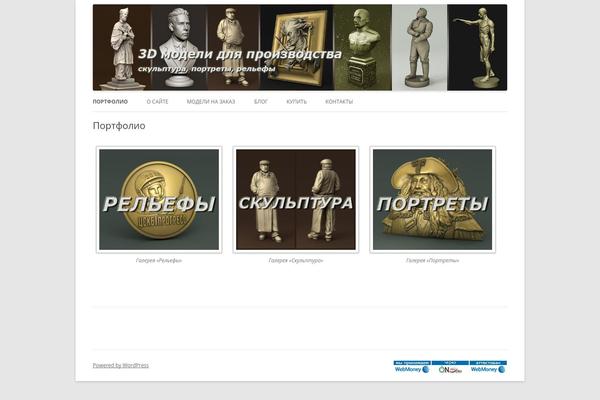The width and height of the screenshot is (600, 400).
Task: Open the ПОРТФОЛИО menu item
Action: coord(110,102)
